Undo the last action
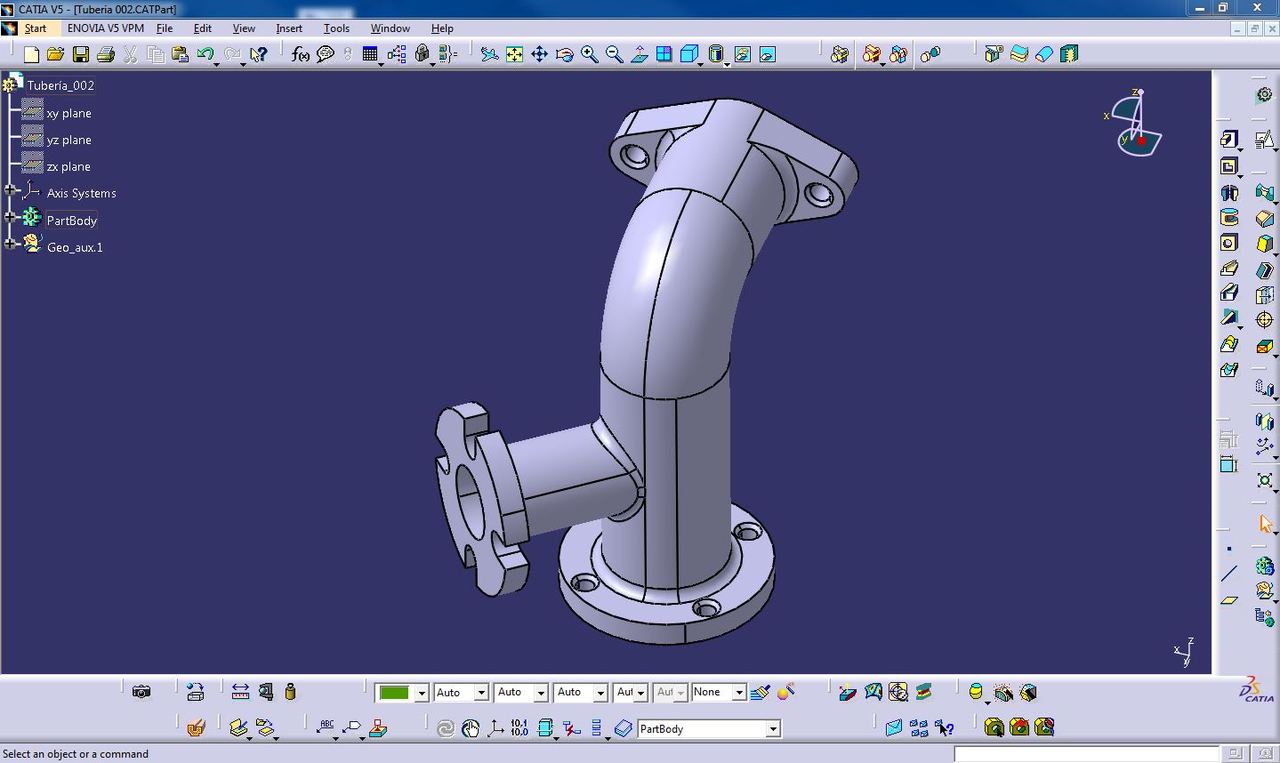 click(x=206, y=54)
